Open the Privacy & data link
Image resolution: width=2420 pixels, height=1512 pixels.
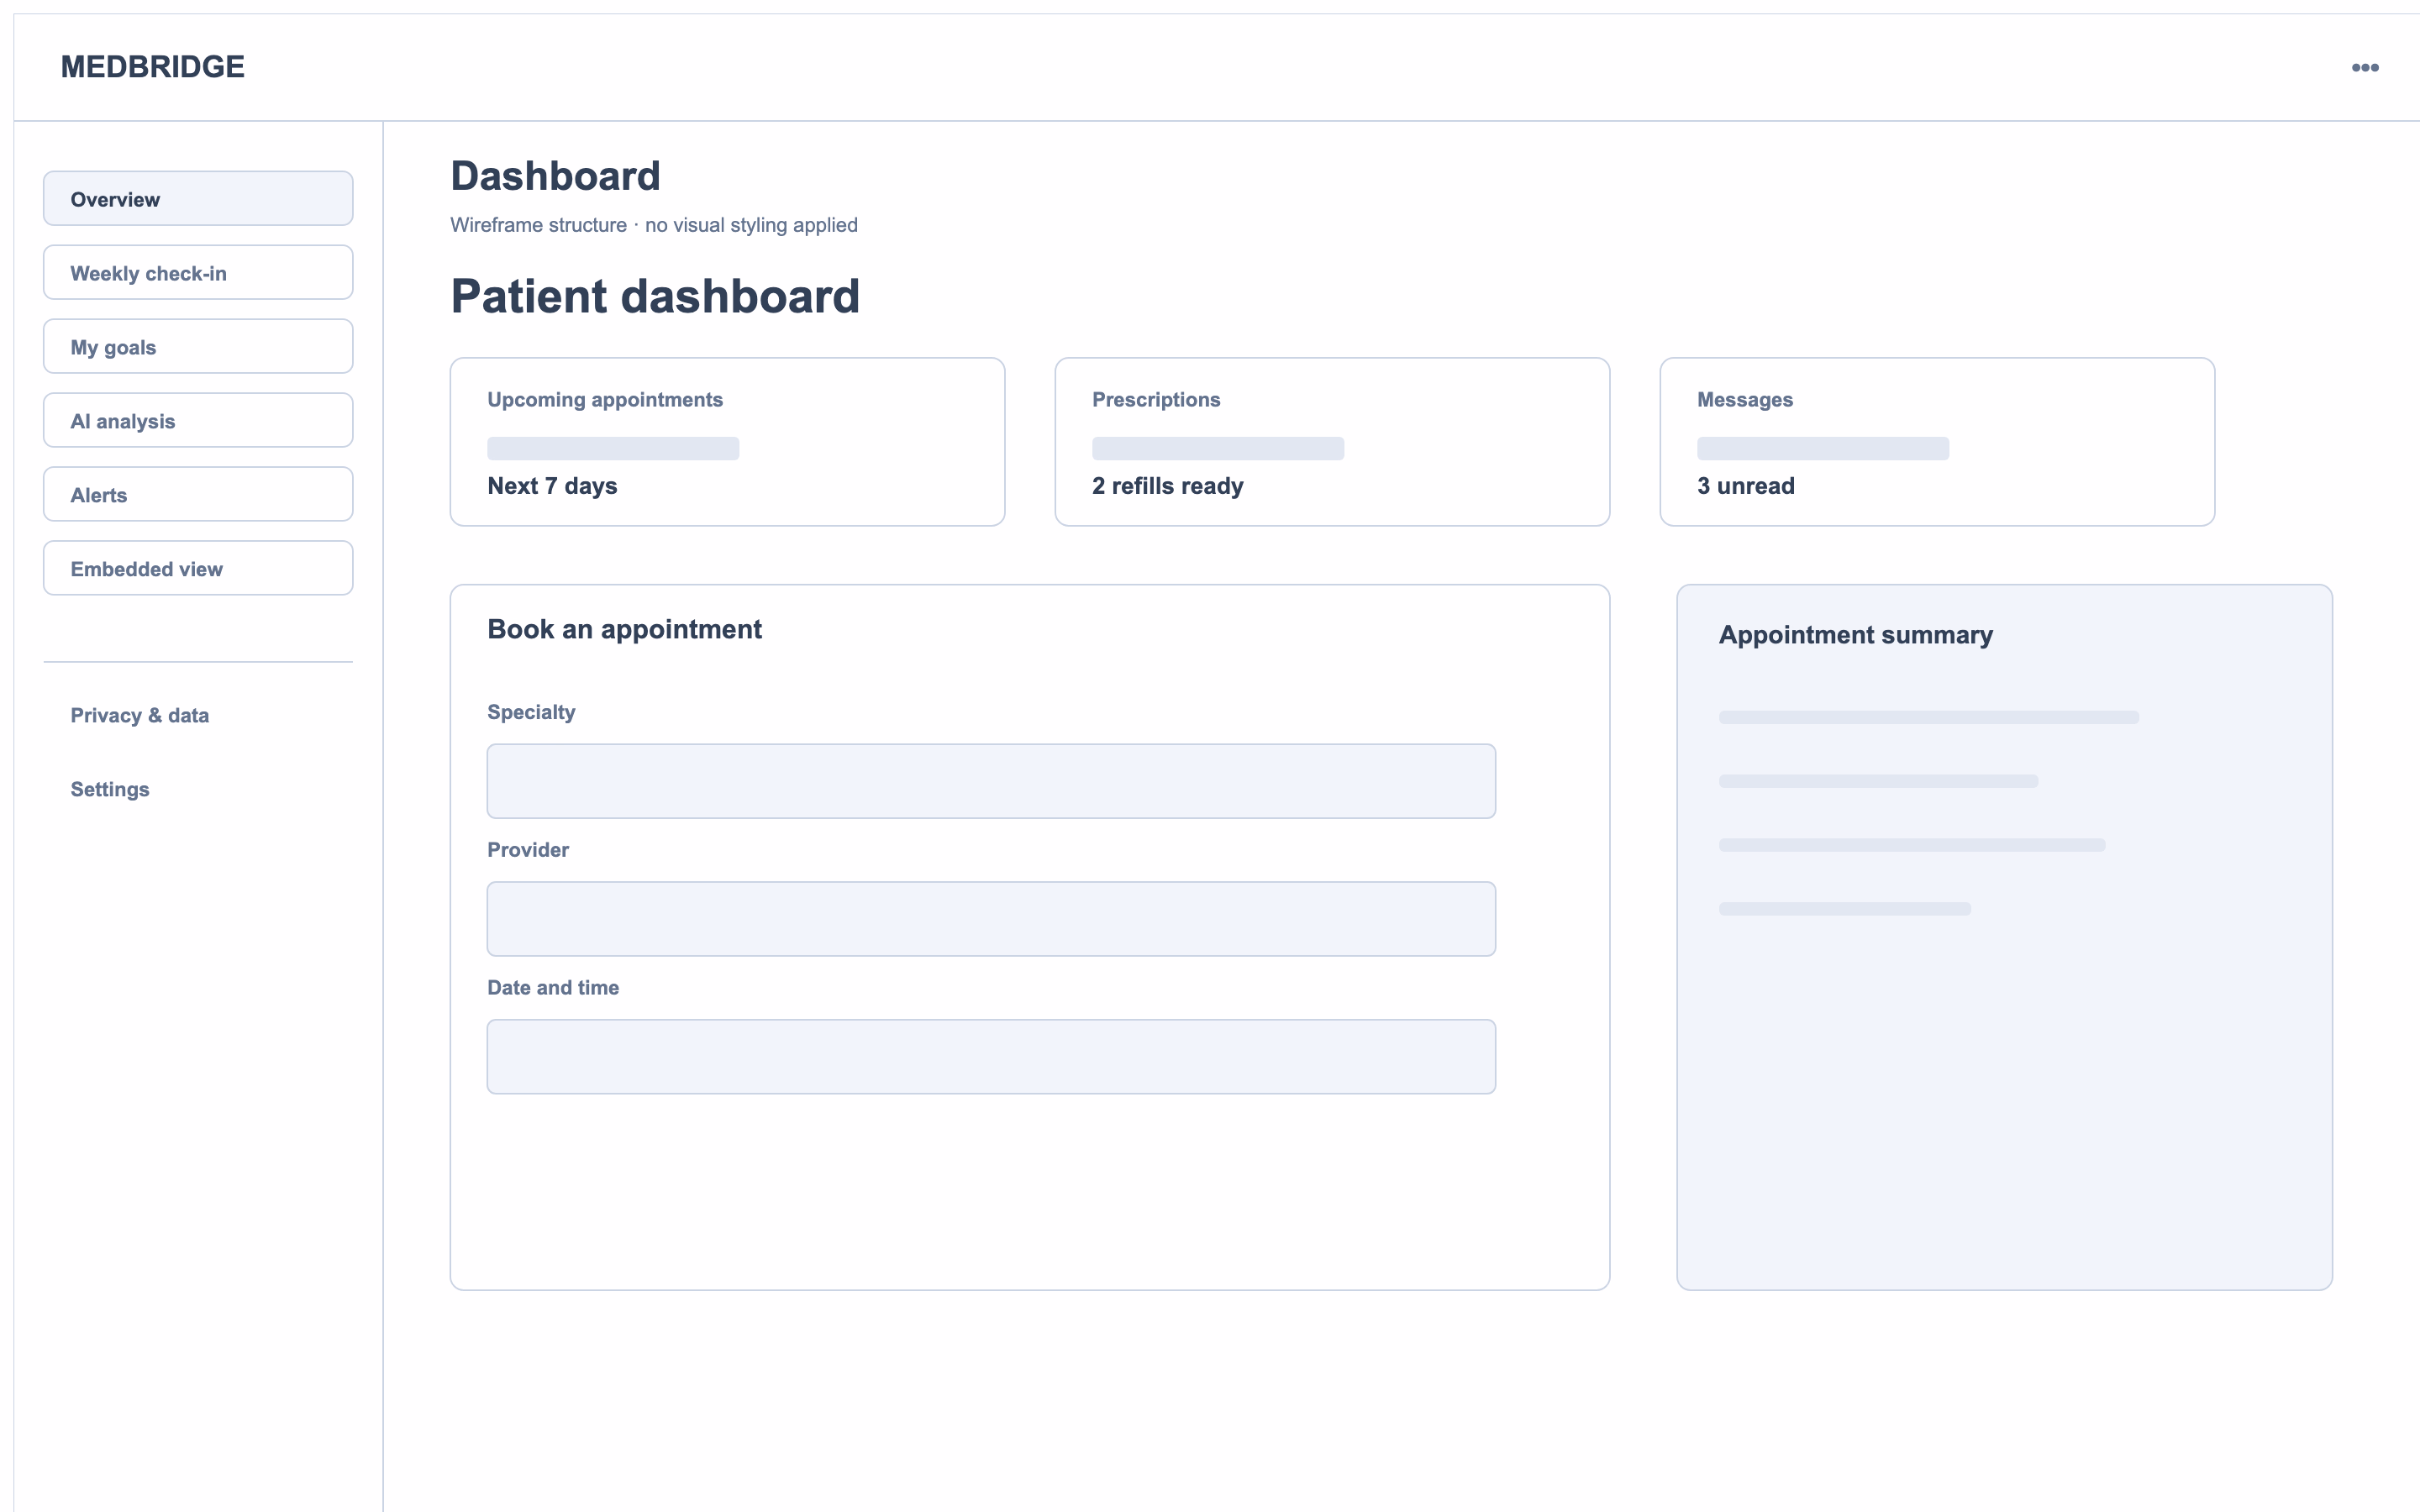click(139, 715)
